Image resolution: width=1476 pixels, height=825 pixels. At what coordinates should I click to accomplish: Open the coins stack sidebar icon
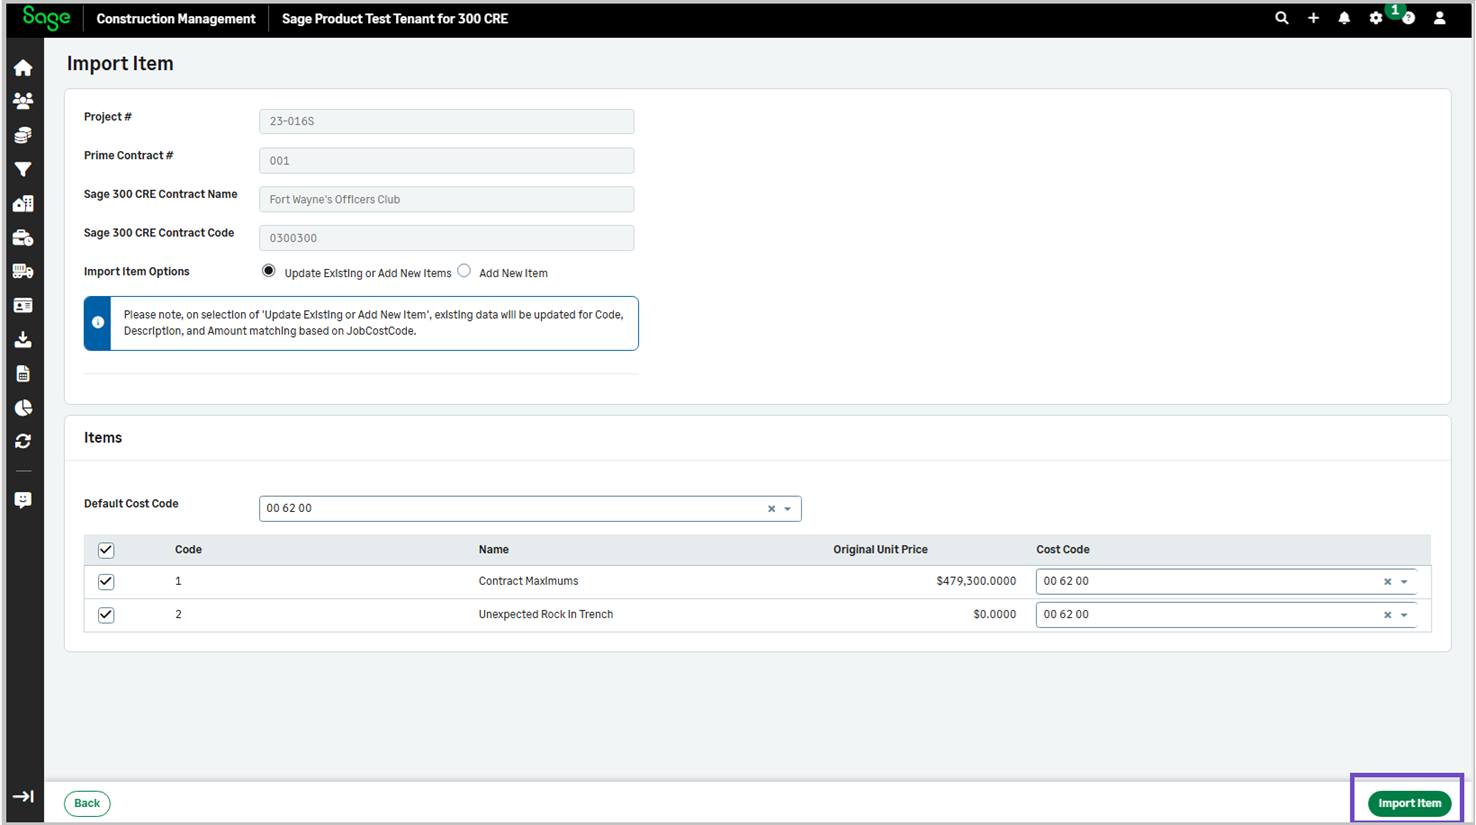coord(23,135)
